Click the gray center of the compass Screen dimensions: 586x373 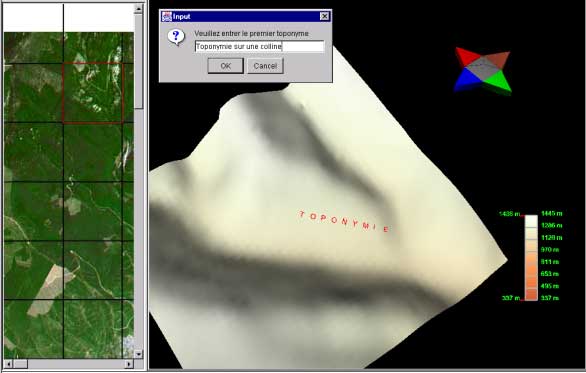[482, 69]
